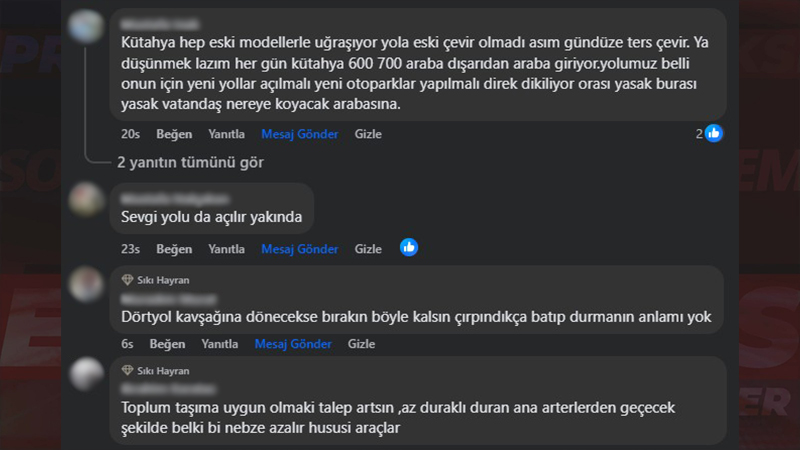Image resolution: width=800 pixels, height=450 pixels.
Task: Open the Kütahya commenter's profile picture
Action: tap(88, 25)
